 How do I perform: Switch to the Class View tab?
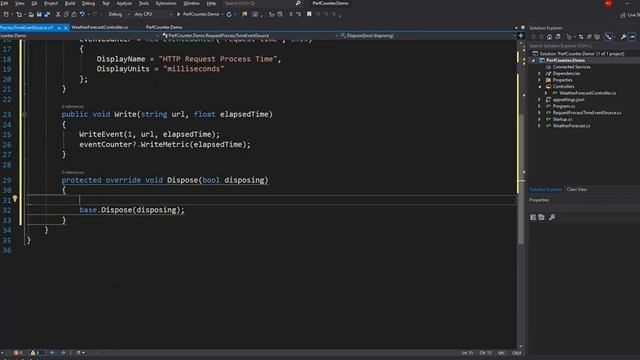coord(577,189)
